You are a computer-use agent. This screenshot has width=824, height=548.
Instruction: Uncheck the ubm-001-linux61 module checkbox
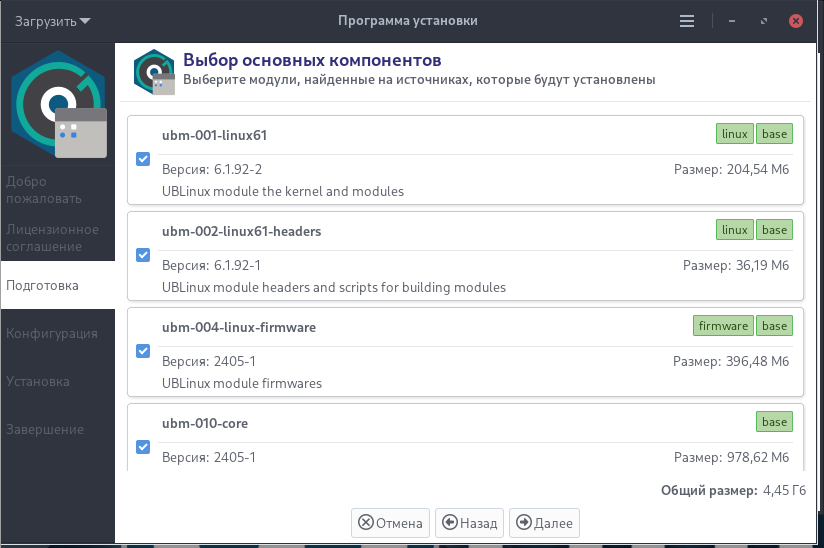coord(143,159)
